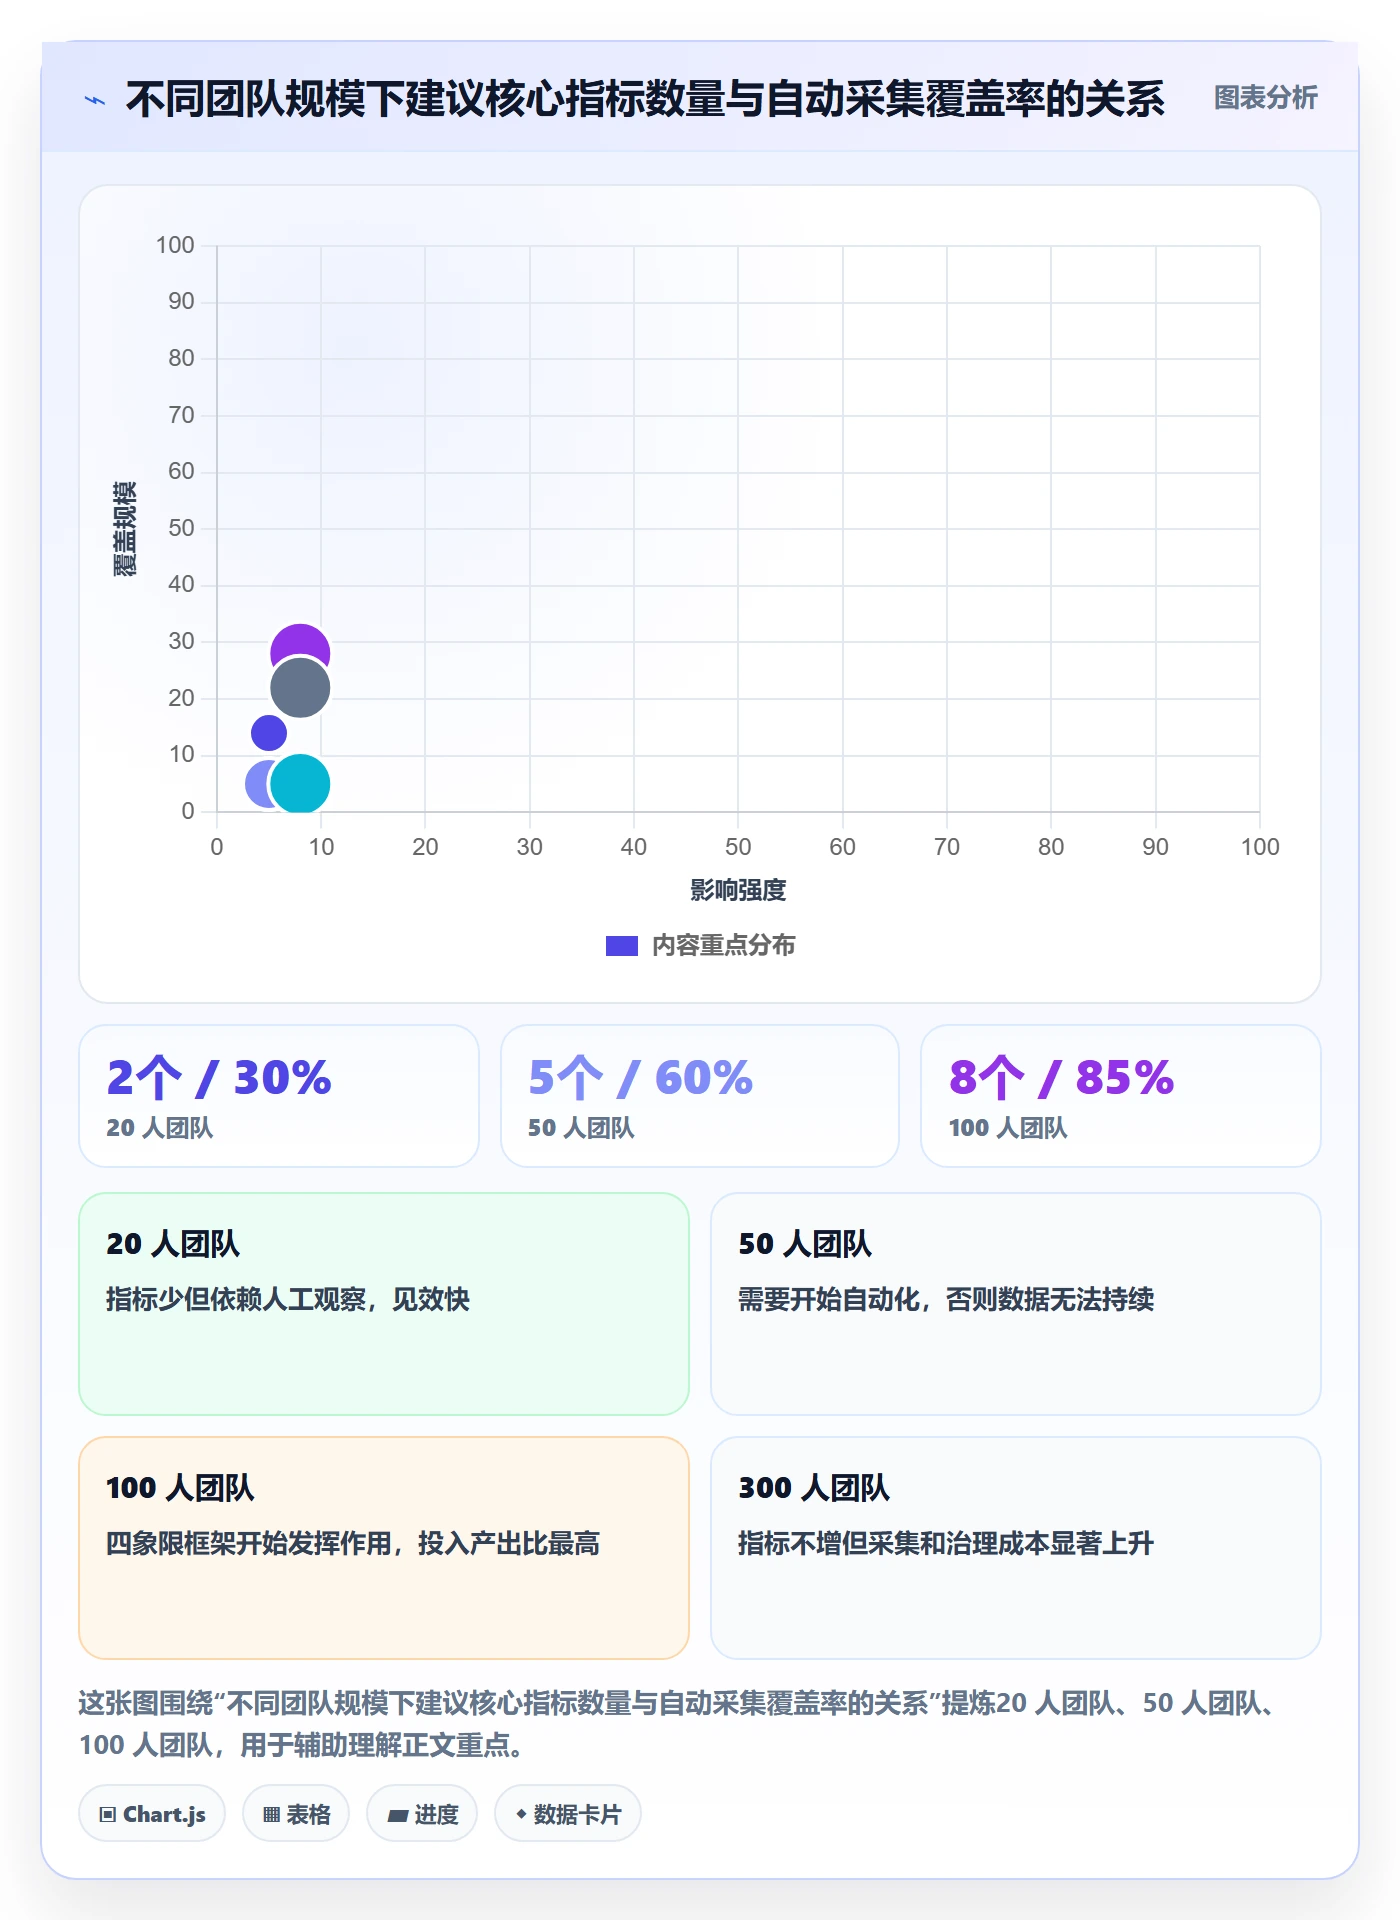Open the orange 100 人团队 detail card

[x=384, y=1548]
